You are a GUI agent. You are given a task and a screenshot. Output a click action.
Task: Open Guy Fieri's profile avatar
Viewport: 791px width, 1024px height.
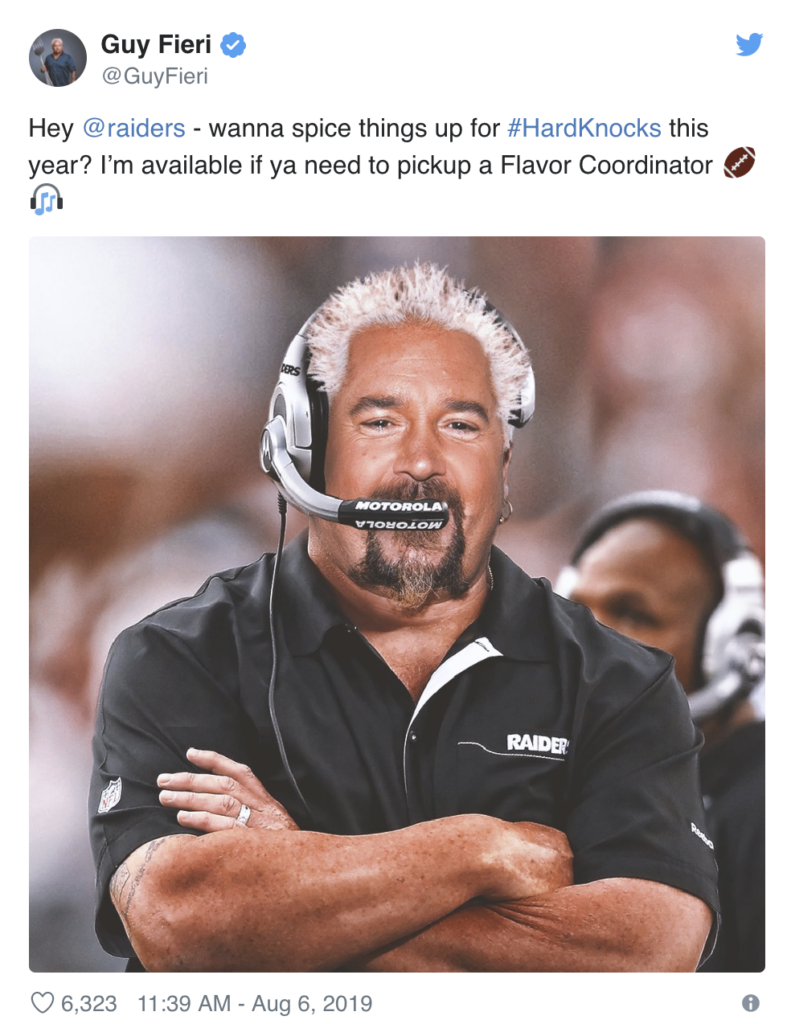pyautogui.click(x=57, y=57)
